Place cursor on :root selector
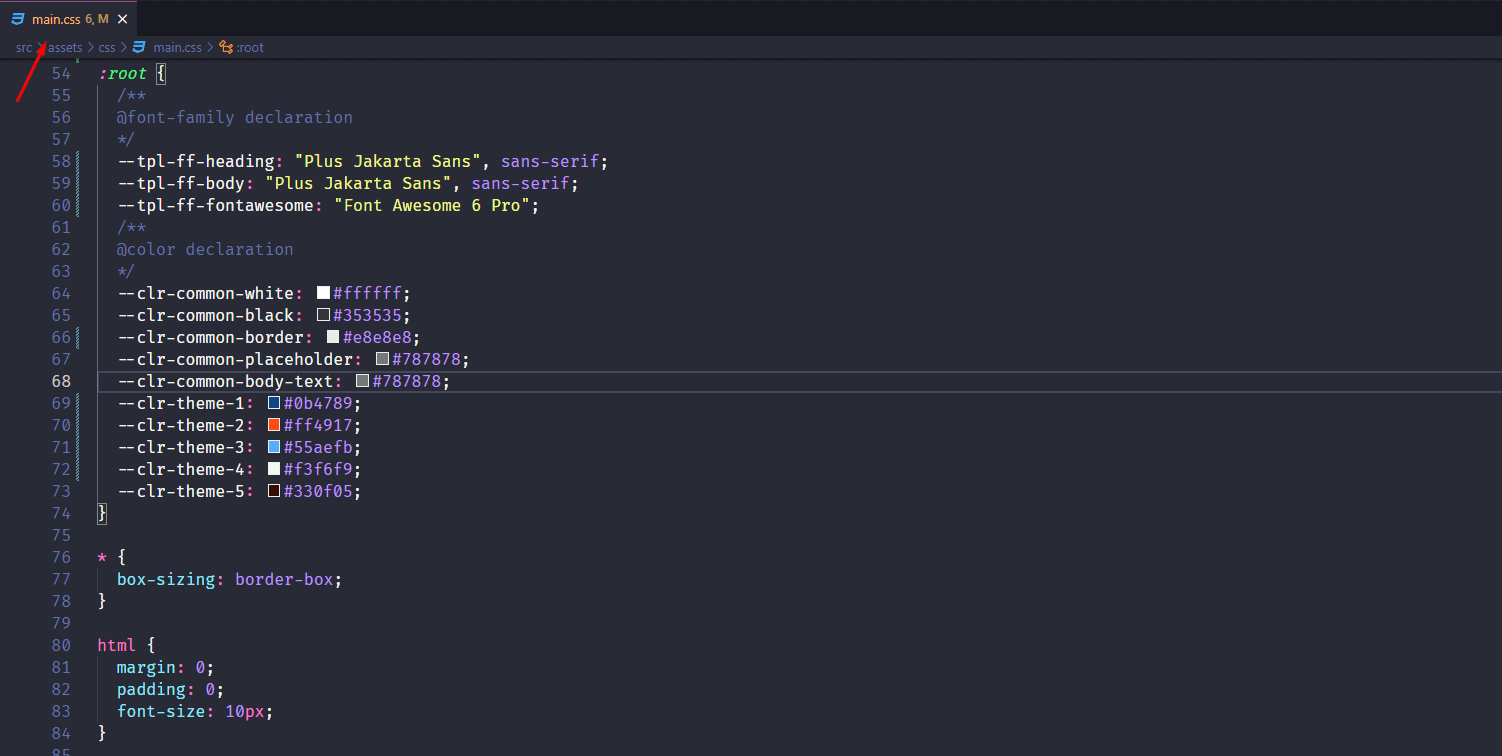The height and width of the screenshot is (756, 1502). 122,73
